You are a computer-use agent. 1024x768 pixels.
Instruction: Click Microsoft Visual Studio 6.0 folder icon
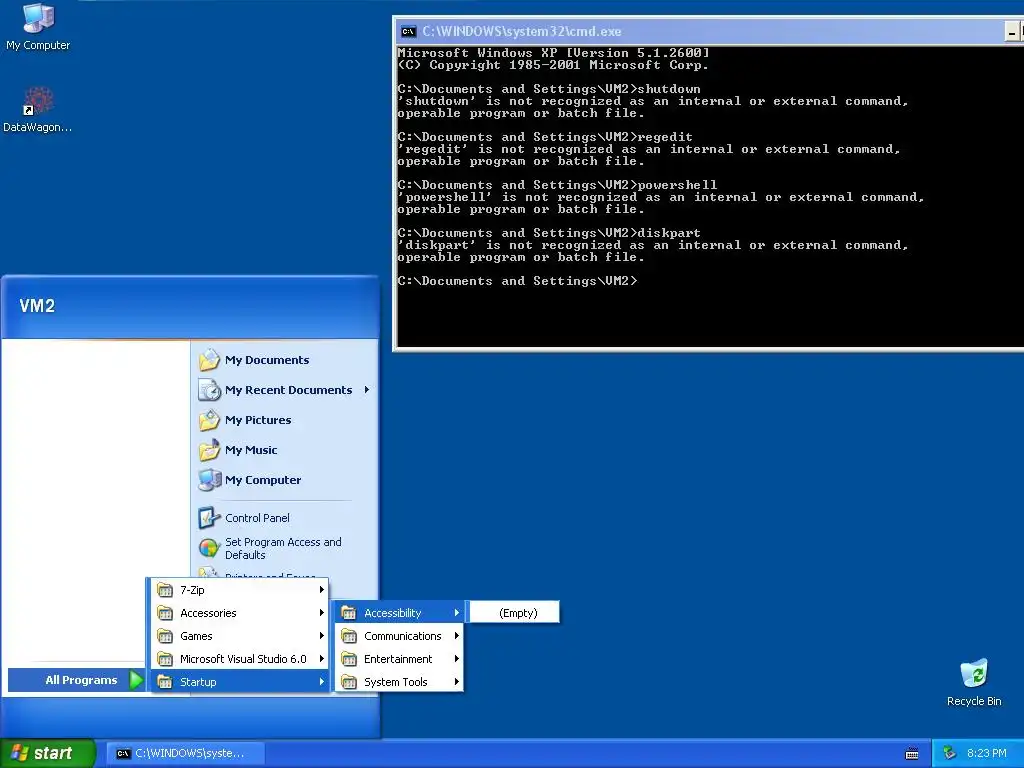pos(165,659)
